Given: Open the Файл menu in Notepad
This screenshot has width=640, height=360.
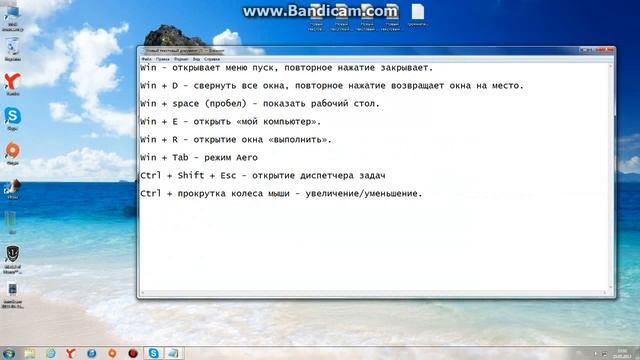Looking at the screenshot, I should coord(146,59).
